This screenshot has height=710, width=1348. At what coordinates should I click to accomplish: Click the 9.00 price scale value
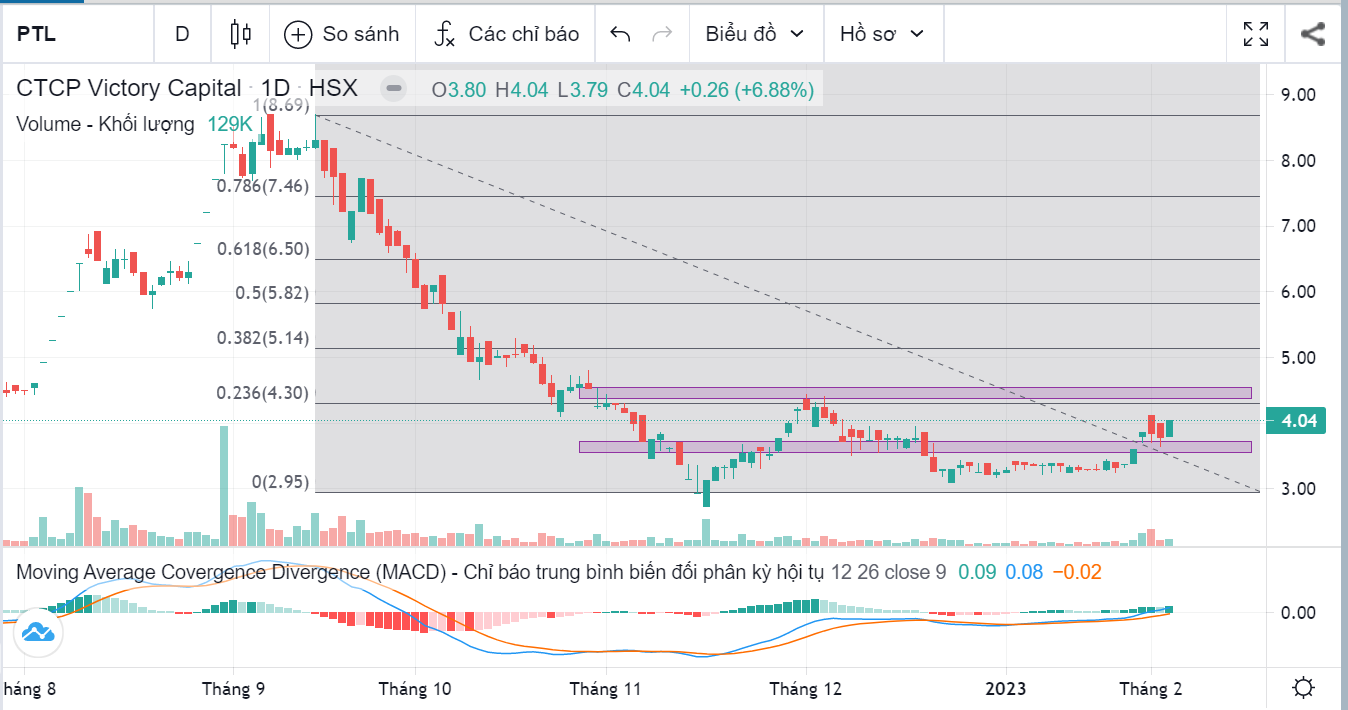tap(1297, 95)
